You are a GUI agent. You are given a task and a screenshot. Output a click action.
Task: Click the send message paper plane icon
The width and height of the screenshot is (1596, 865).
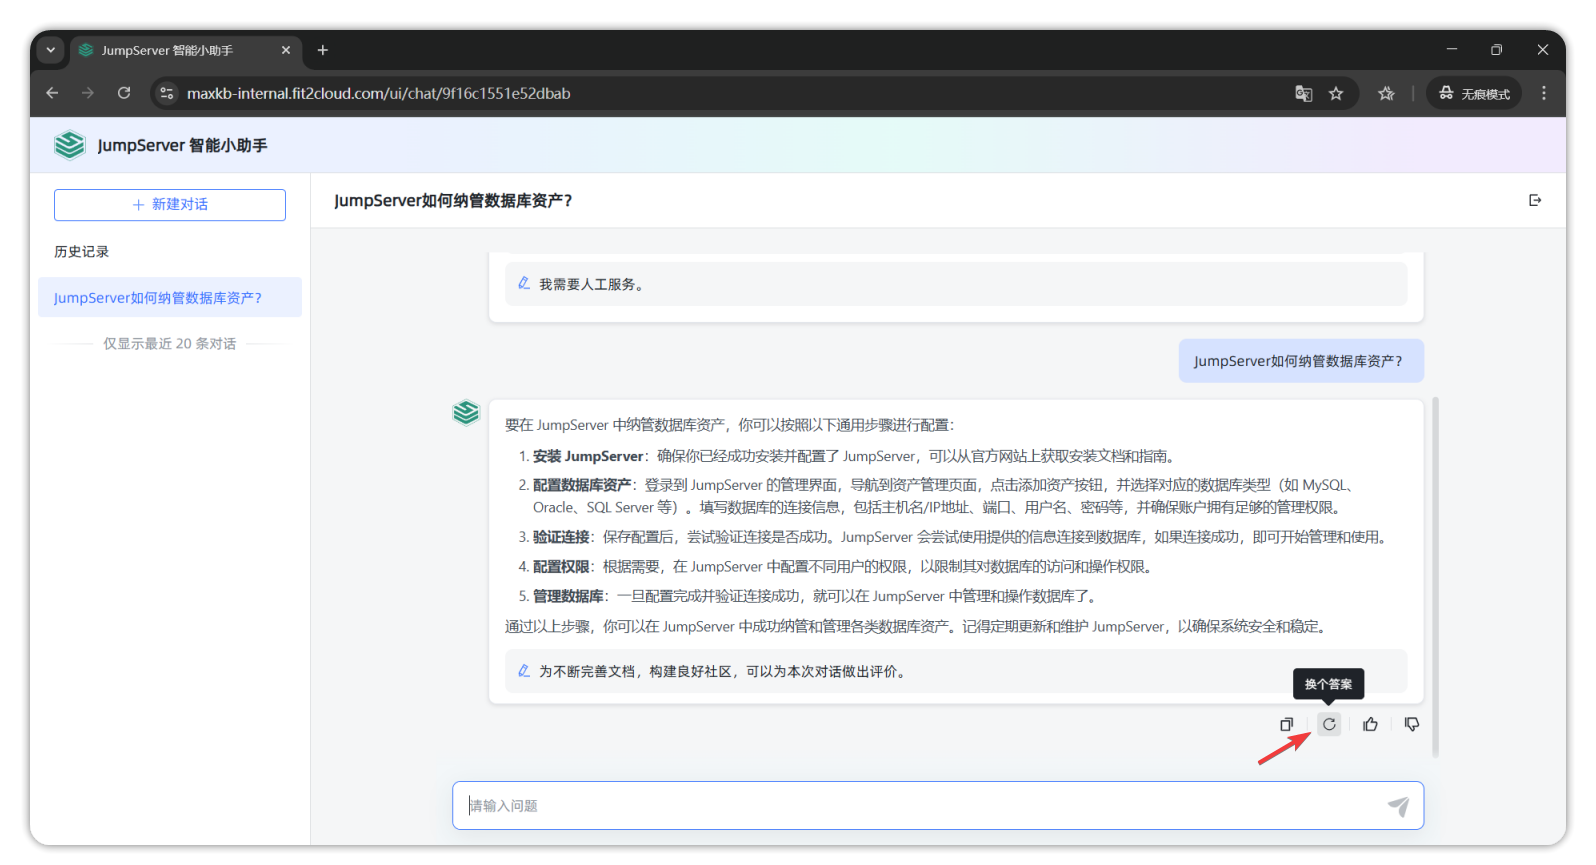click(x=1398, y=806)
